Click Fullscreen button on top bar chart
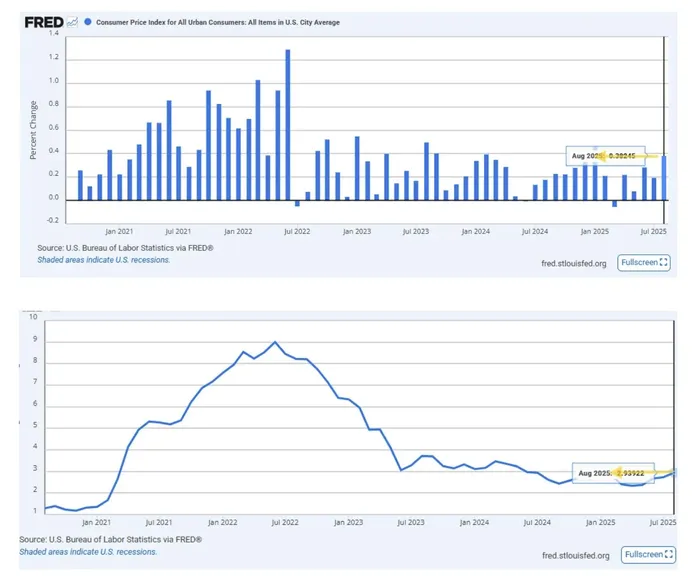This screenshot has width=700, height=576. click(643, 263)
